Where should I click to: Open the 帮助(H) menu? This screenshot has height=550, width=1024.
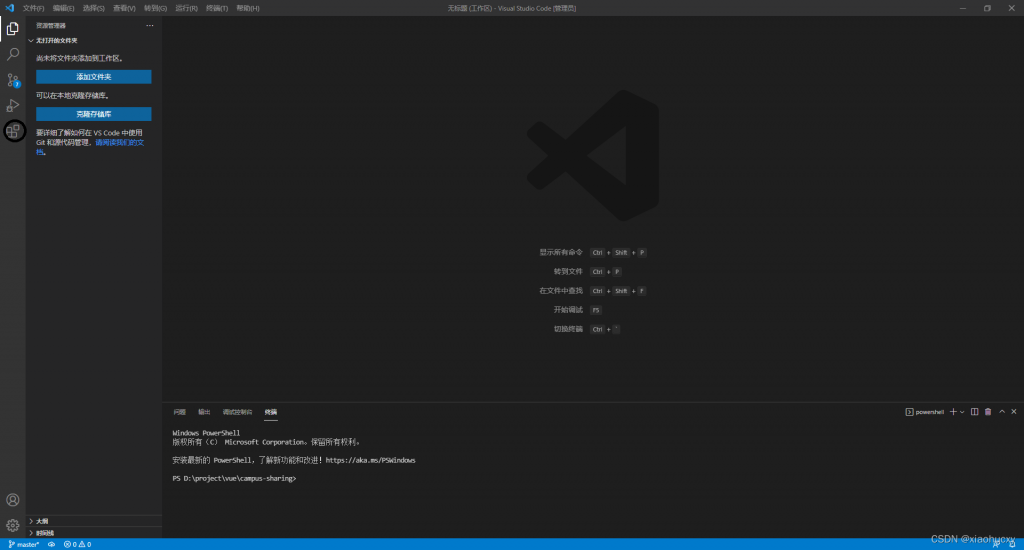(x=248, y=8)
